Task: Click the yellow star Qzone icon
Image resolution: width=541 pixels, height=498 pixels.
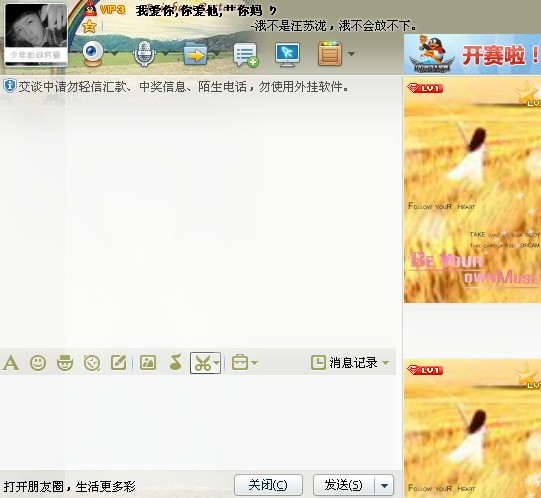Action: [x=89, y=26]
